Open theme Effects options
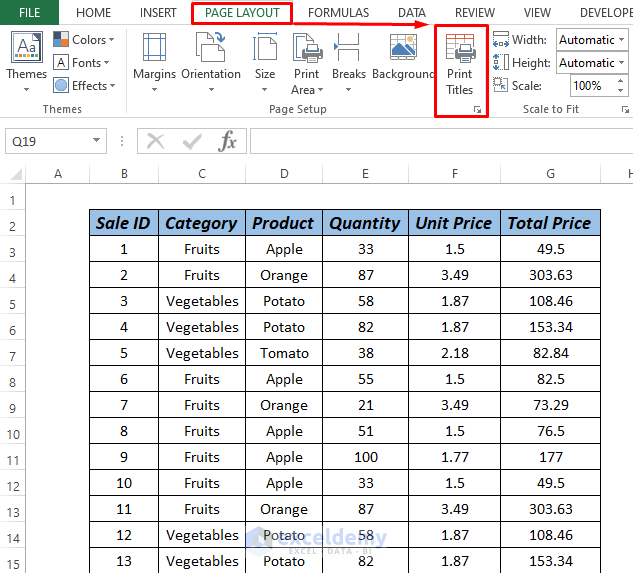This screenshot has height=573, width=633. click(84, 86)
